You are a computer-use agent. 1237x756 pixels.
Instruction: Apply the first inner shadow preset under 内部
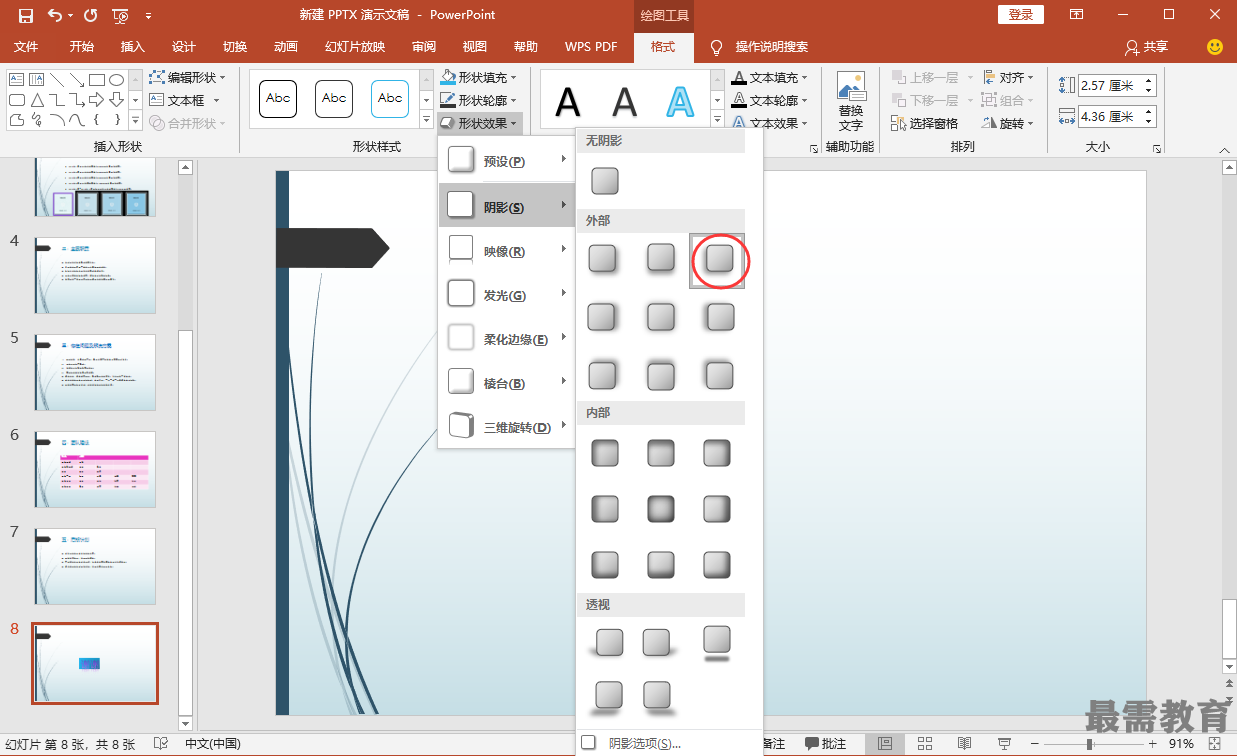[x=604, y=454]
